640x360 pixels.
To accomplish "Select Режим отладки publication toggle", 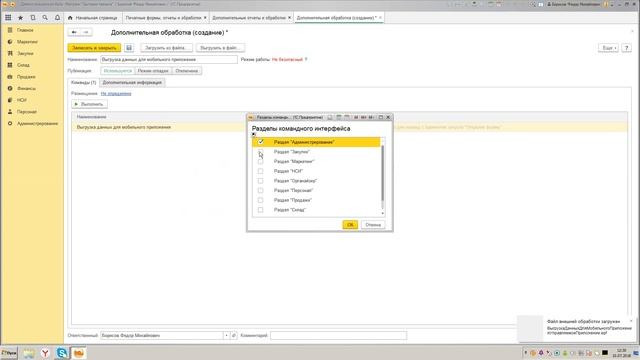I will (x=153, y=71).
